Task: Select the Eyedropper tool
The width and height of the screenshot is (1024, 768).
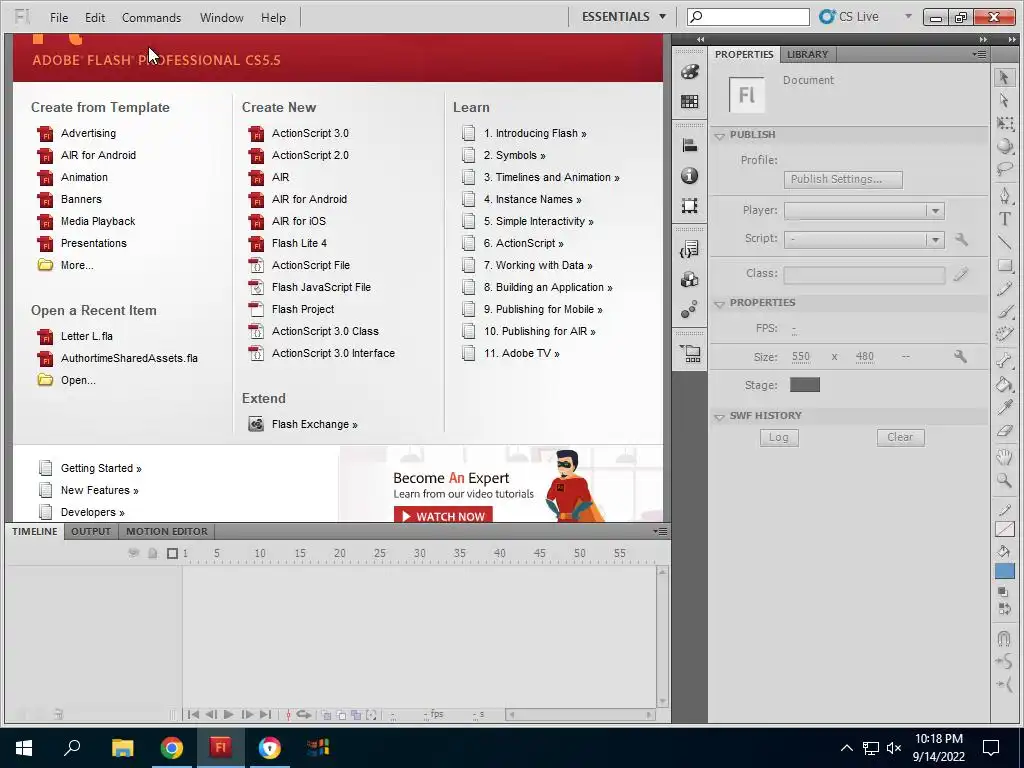Action: (x=1004, y=407)
